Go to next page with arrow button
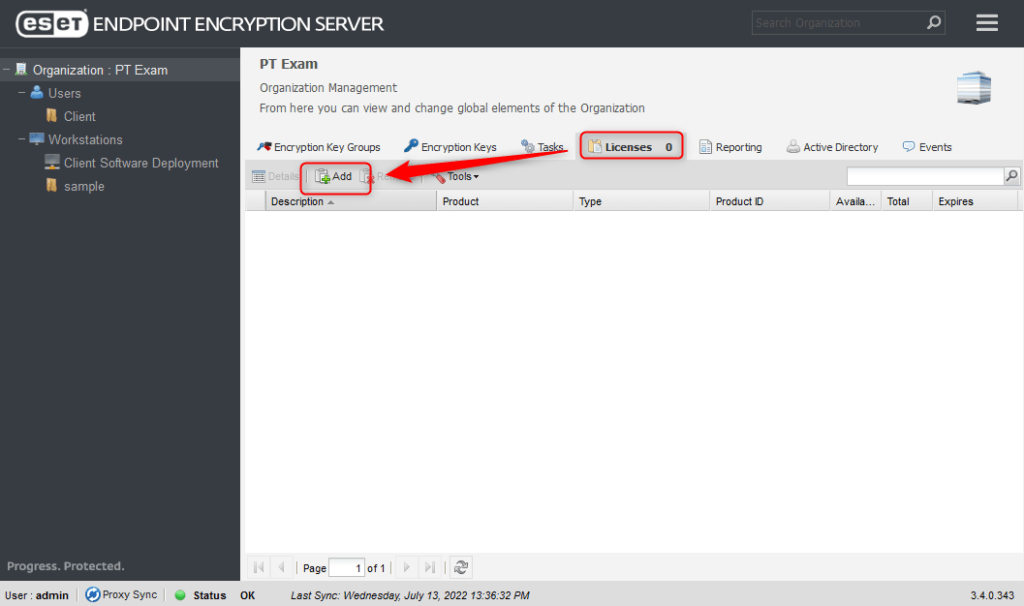1024x606 pixels. click(x=406, y=567)
